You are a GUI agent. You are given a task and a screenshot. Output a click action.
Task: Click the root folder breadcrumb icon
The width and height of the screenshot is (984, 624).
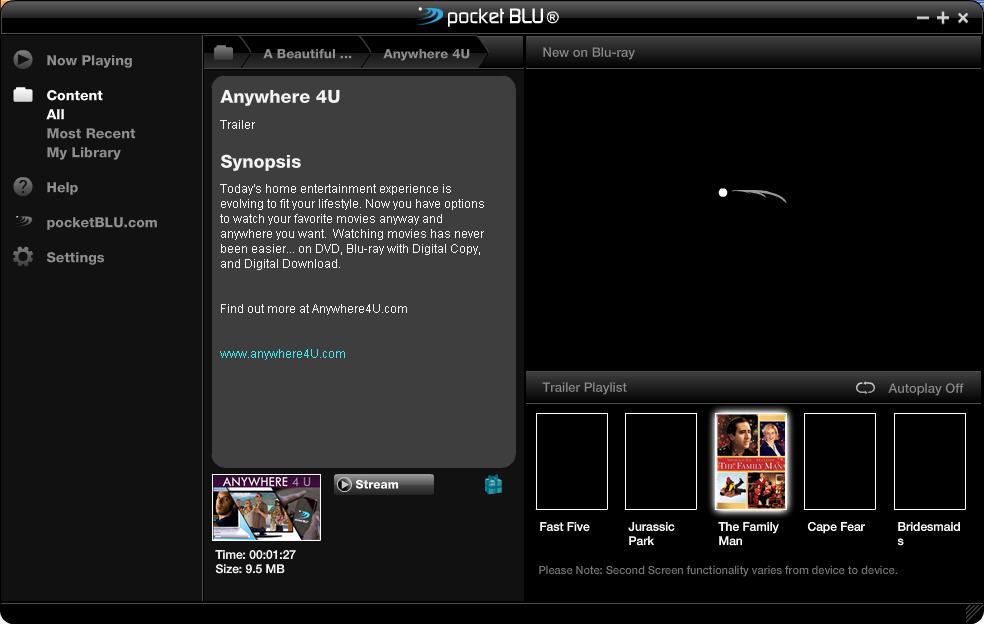[223, 53]
